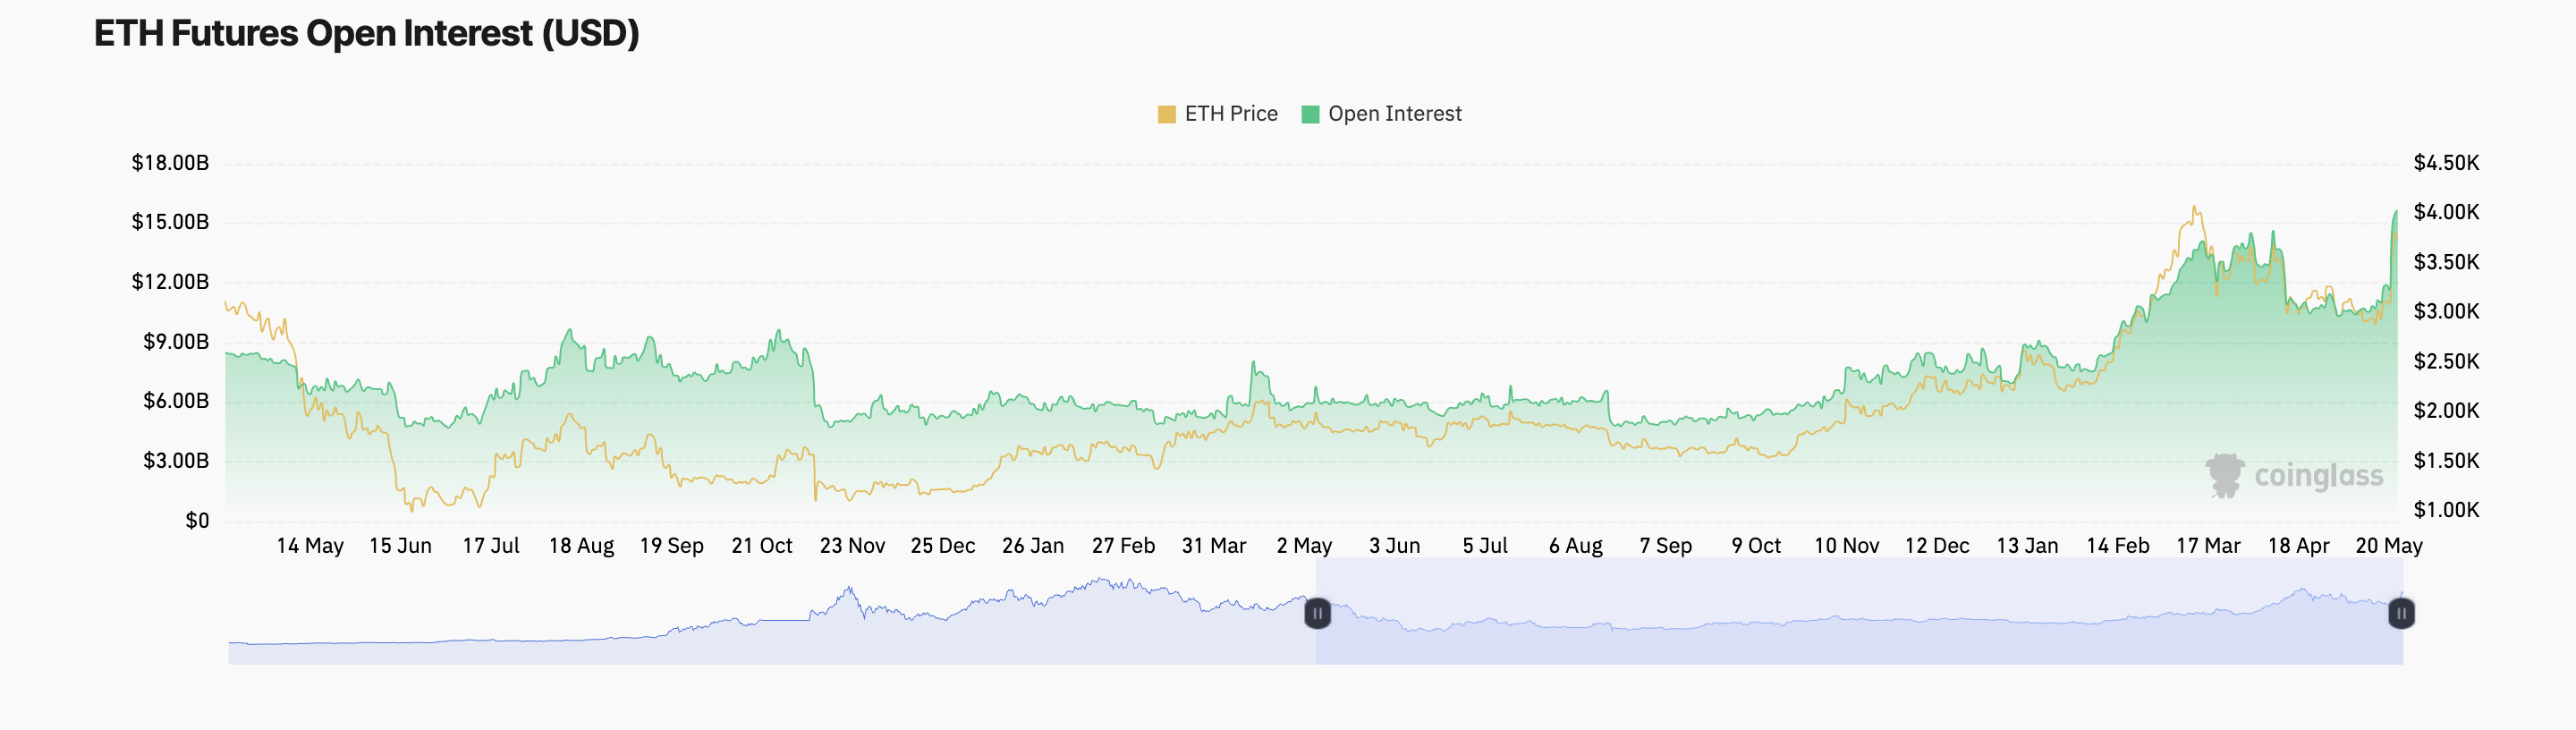Click the 2 May x-axis label

tap(1304, 546)
